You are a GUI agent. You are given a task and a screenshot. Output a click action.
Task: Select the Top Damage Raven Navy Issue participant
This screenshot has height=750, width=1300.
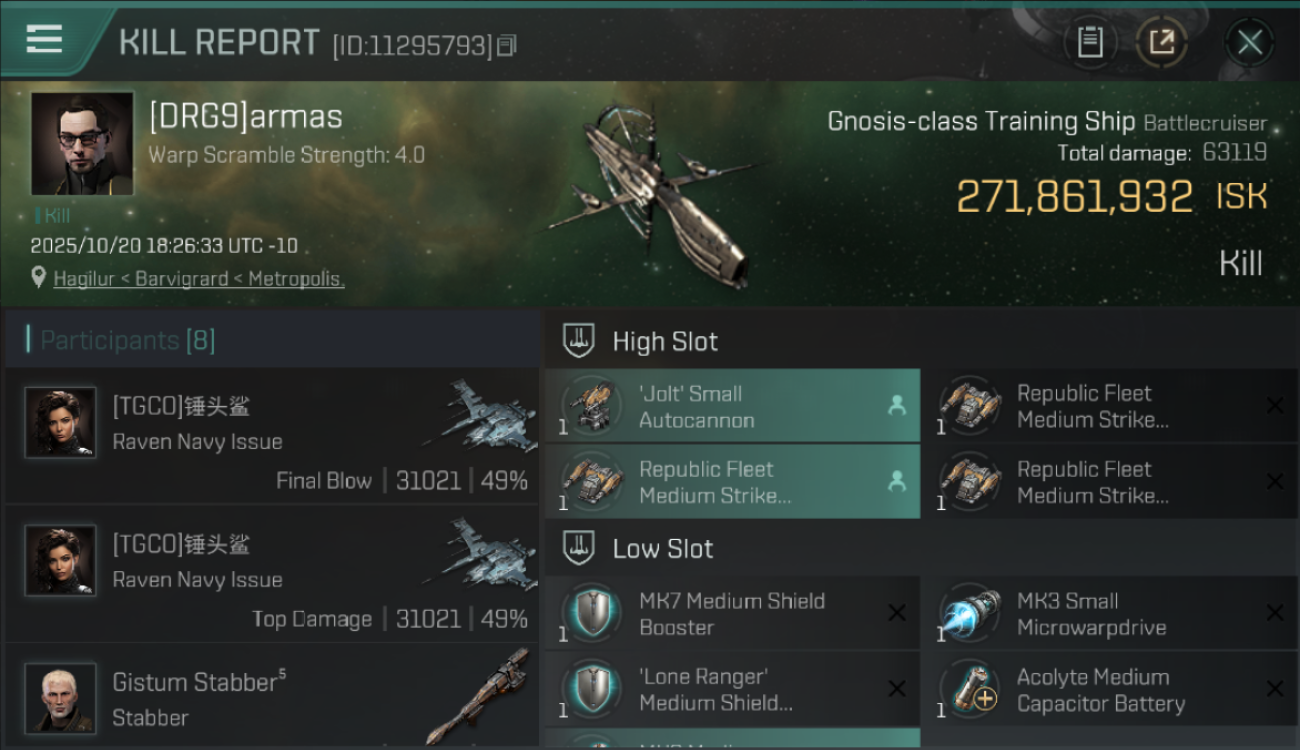pos(272,578)
